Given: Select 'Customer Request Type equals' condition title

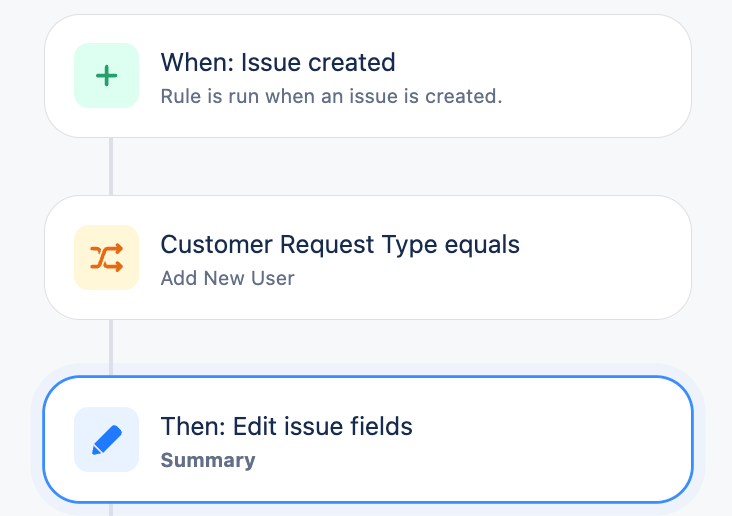Looking at the screenshot, I should 340,245.
